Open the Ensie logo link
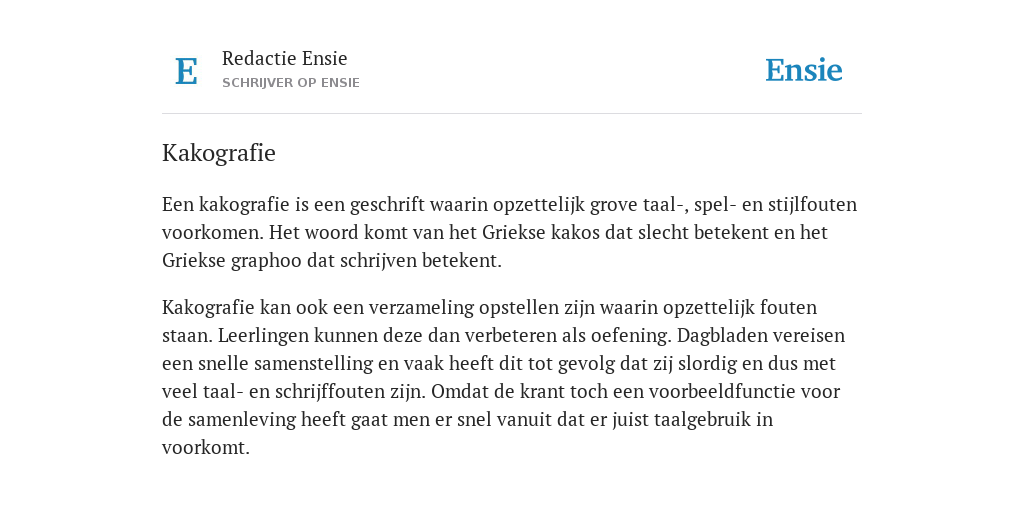 point(804,70)
